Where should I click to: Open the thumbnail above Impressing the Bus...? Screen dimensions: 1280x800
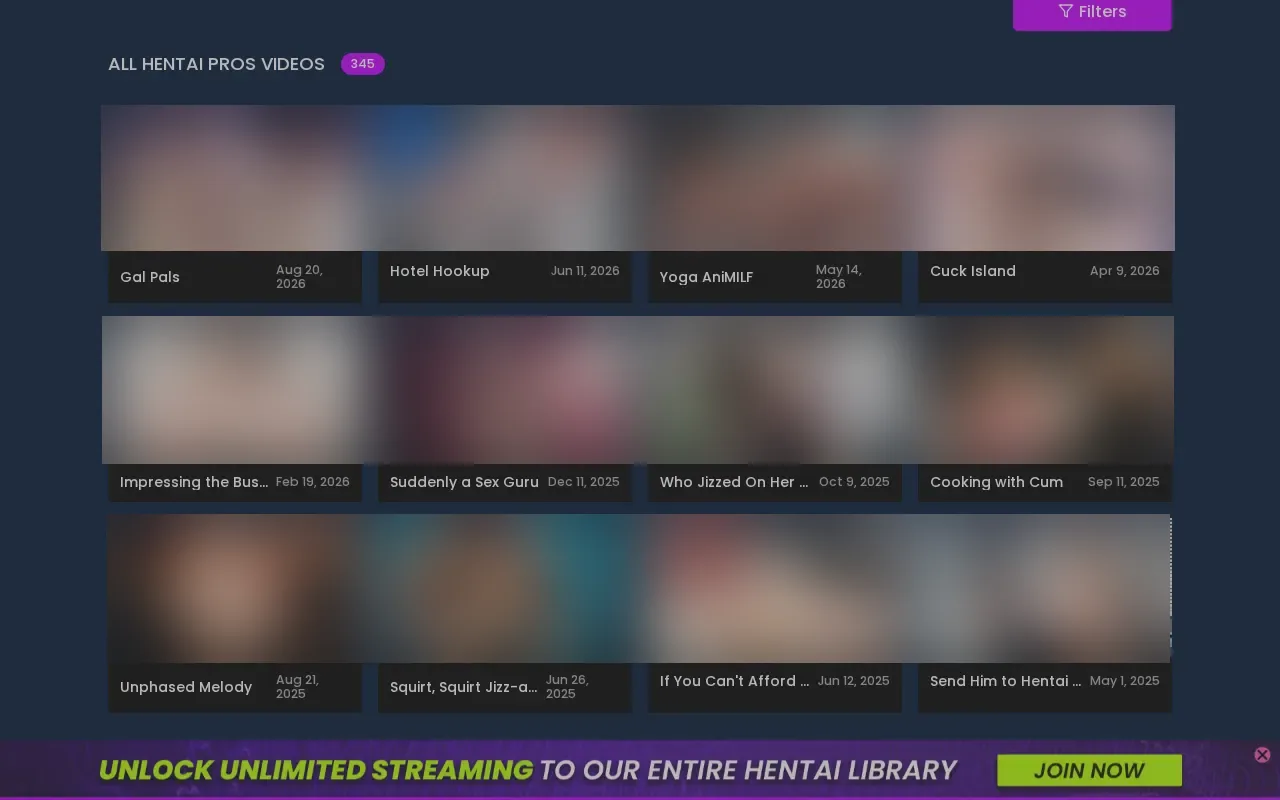236,390
